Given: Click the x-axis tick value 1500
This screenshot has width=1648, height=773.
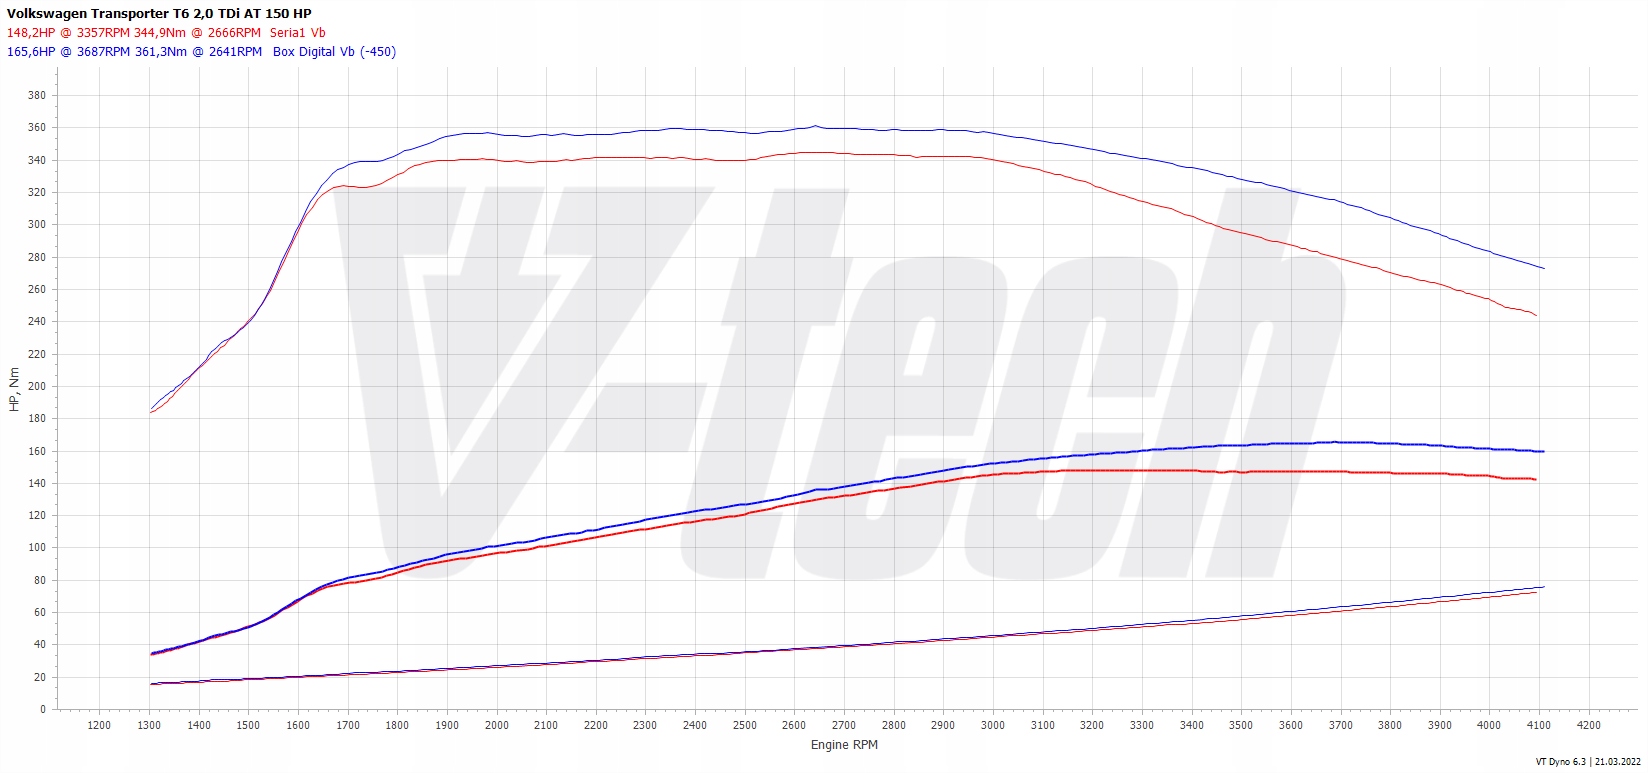Looking at the screenshot, I should 248,726.
